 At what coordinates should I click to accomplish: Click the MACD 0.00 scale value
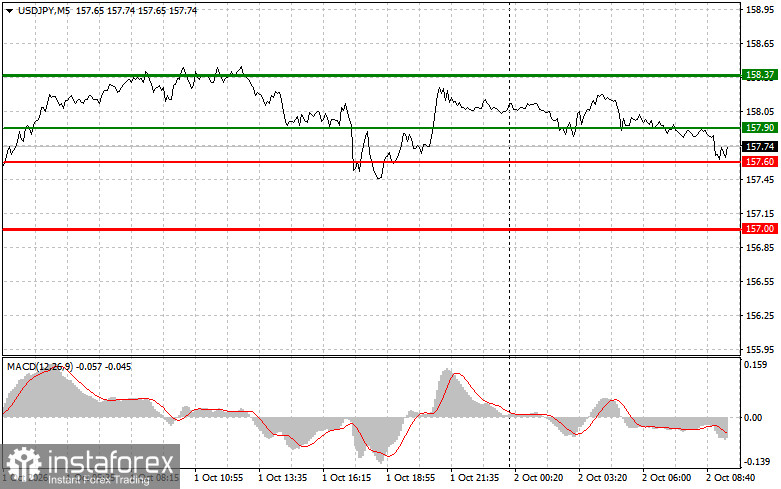[753, 417]
